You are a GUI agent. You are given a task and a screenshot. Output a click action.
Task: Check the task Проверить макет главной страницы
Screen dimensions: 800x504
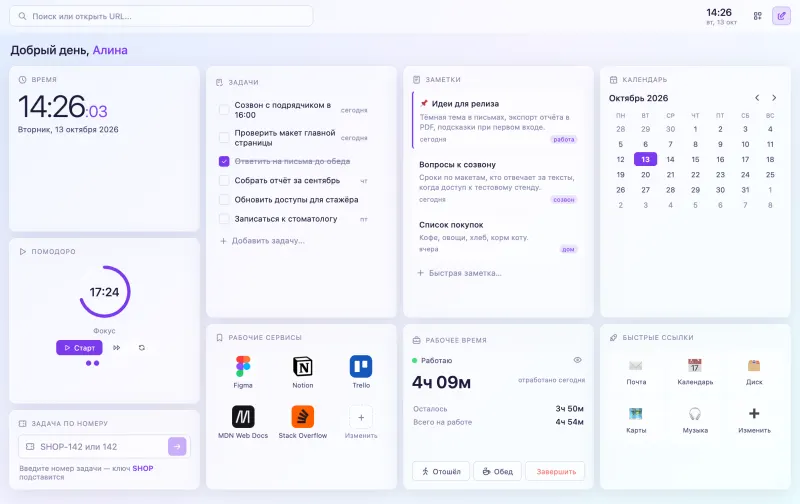click(x=224, y=138)
